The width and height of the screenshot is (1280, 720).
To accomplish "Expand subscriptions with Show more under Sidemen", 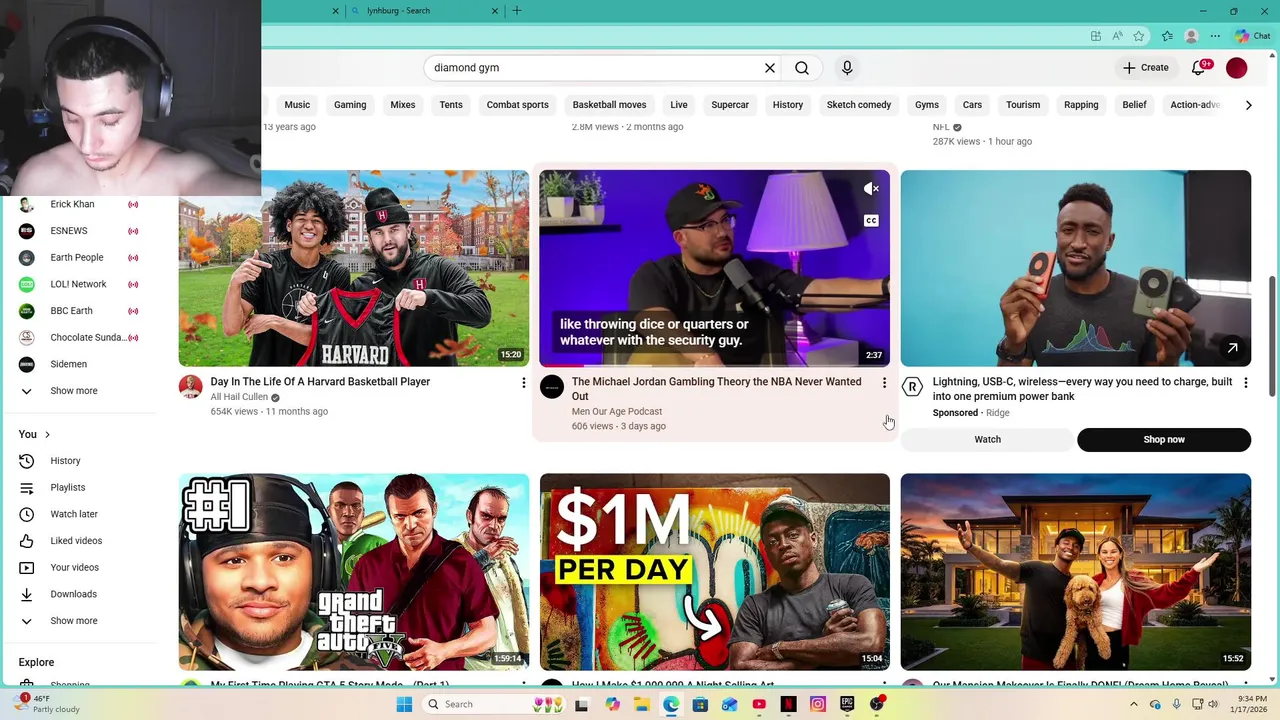I will click(x=80, y=391).
